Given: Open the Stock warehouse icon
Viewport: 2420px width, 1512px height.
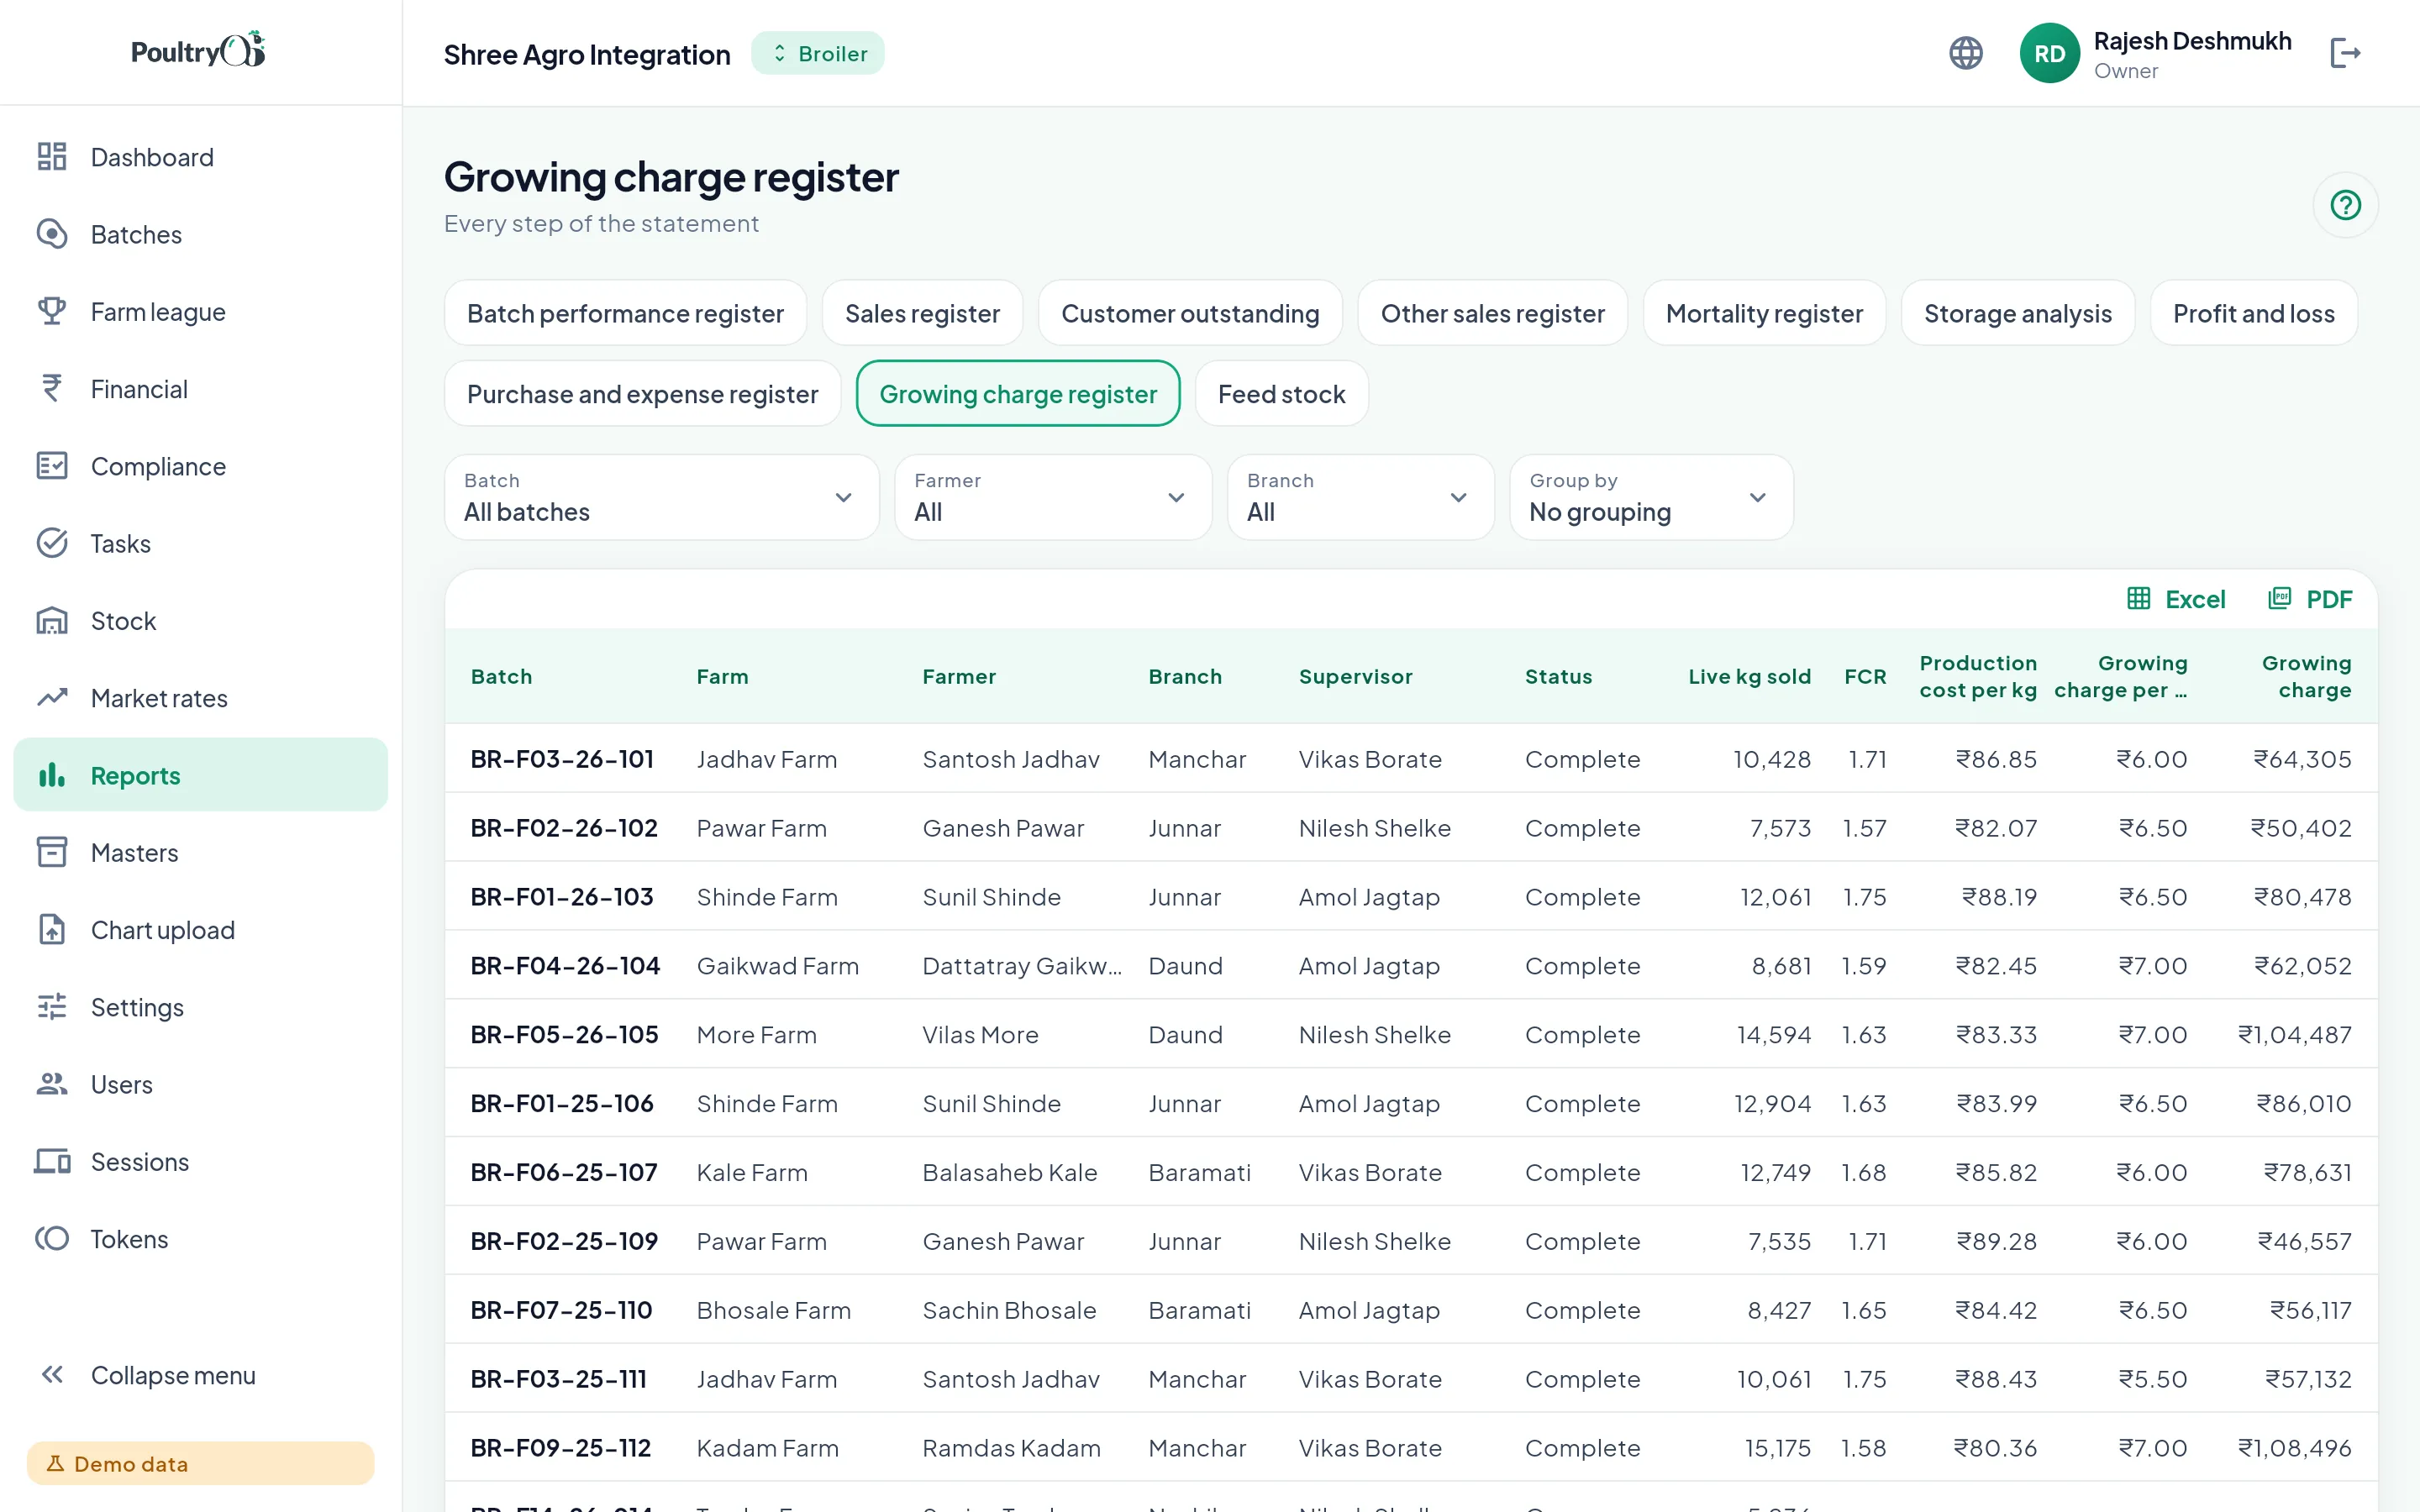Looking at the screenshot, I should [x=52, y=620].
